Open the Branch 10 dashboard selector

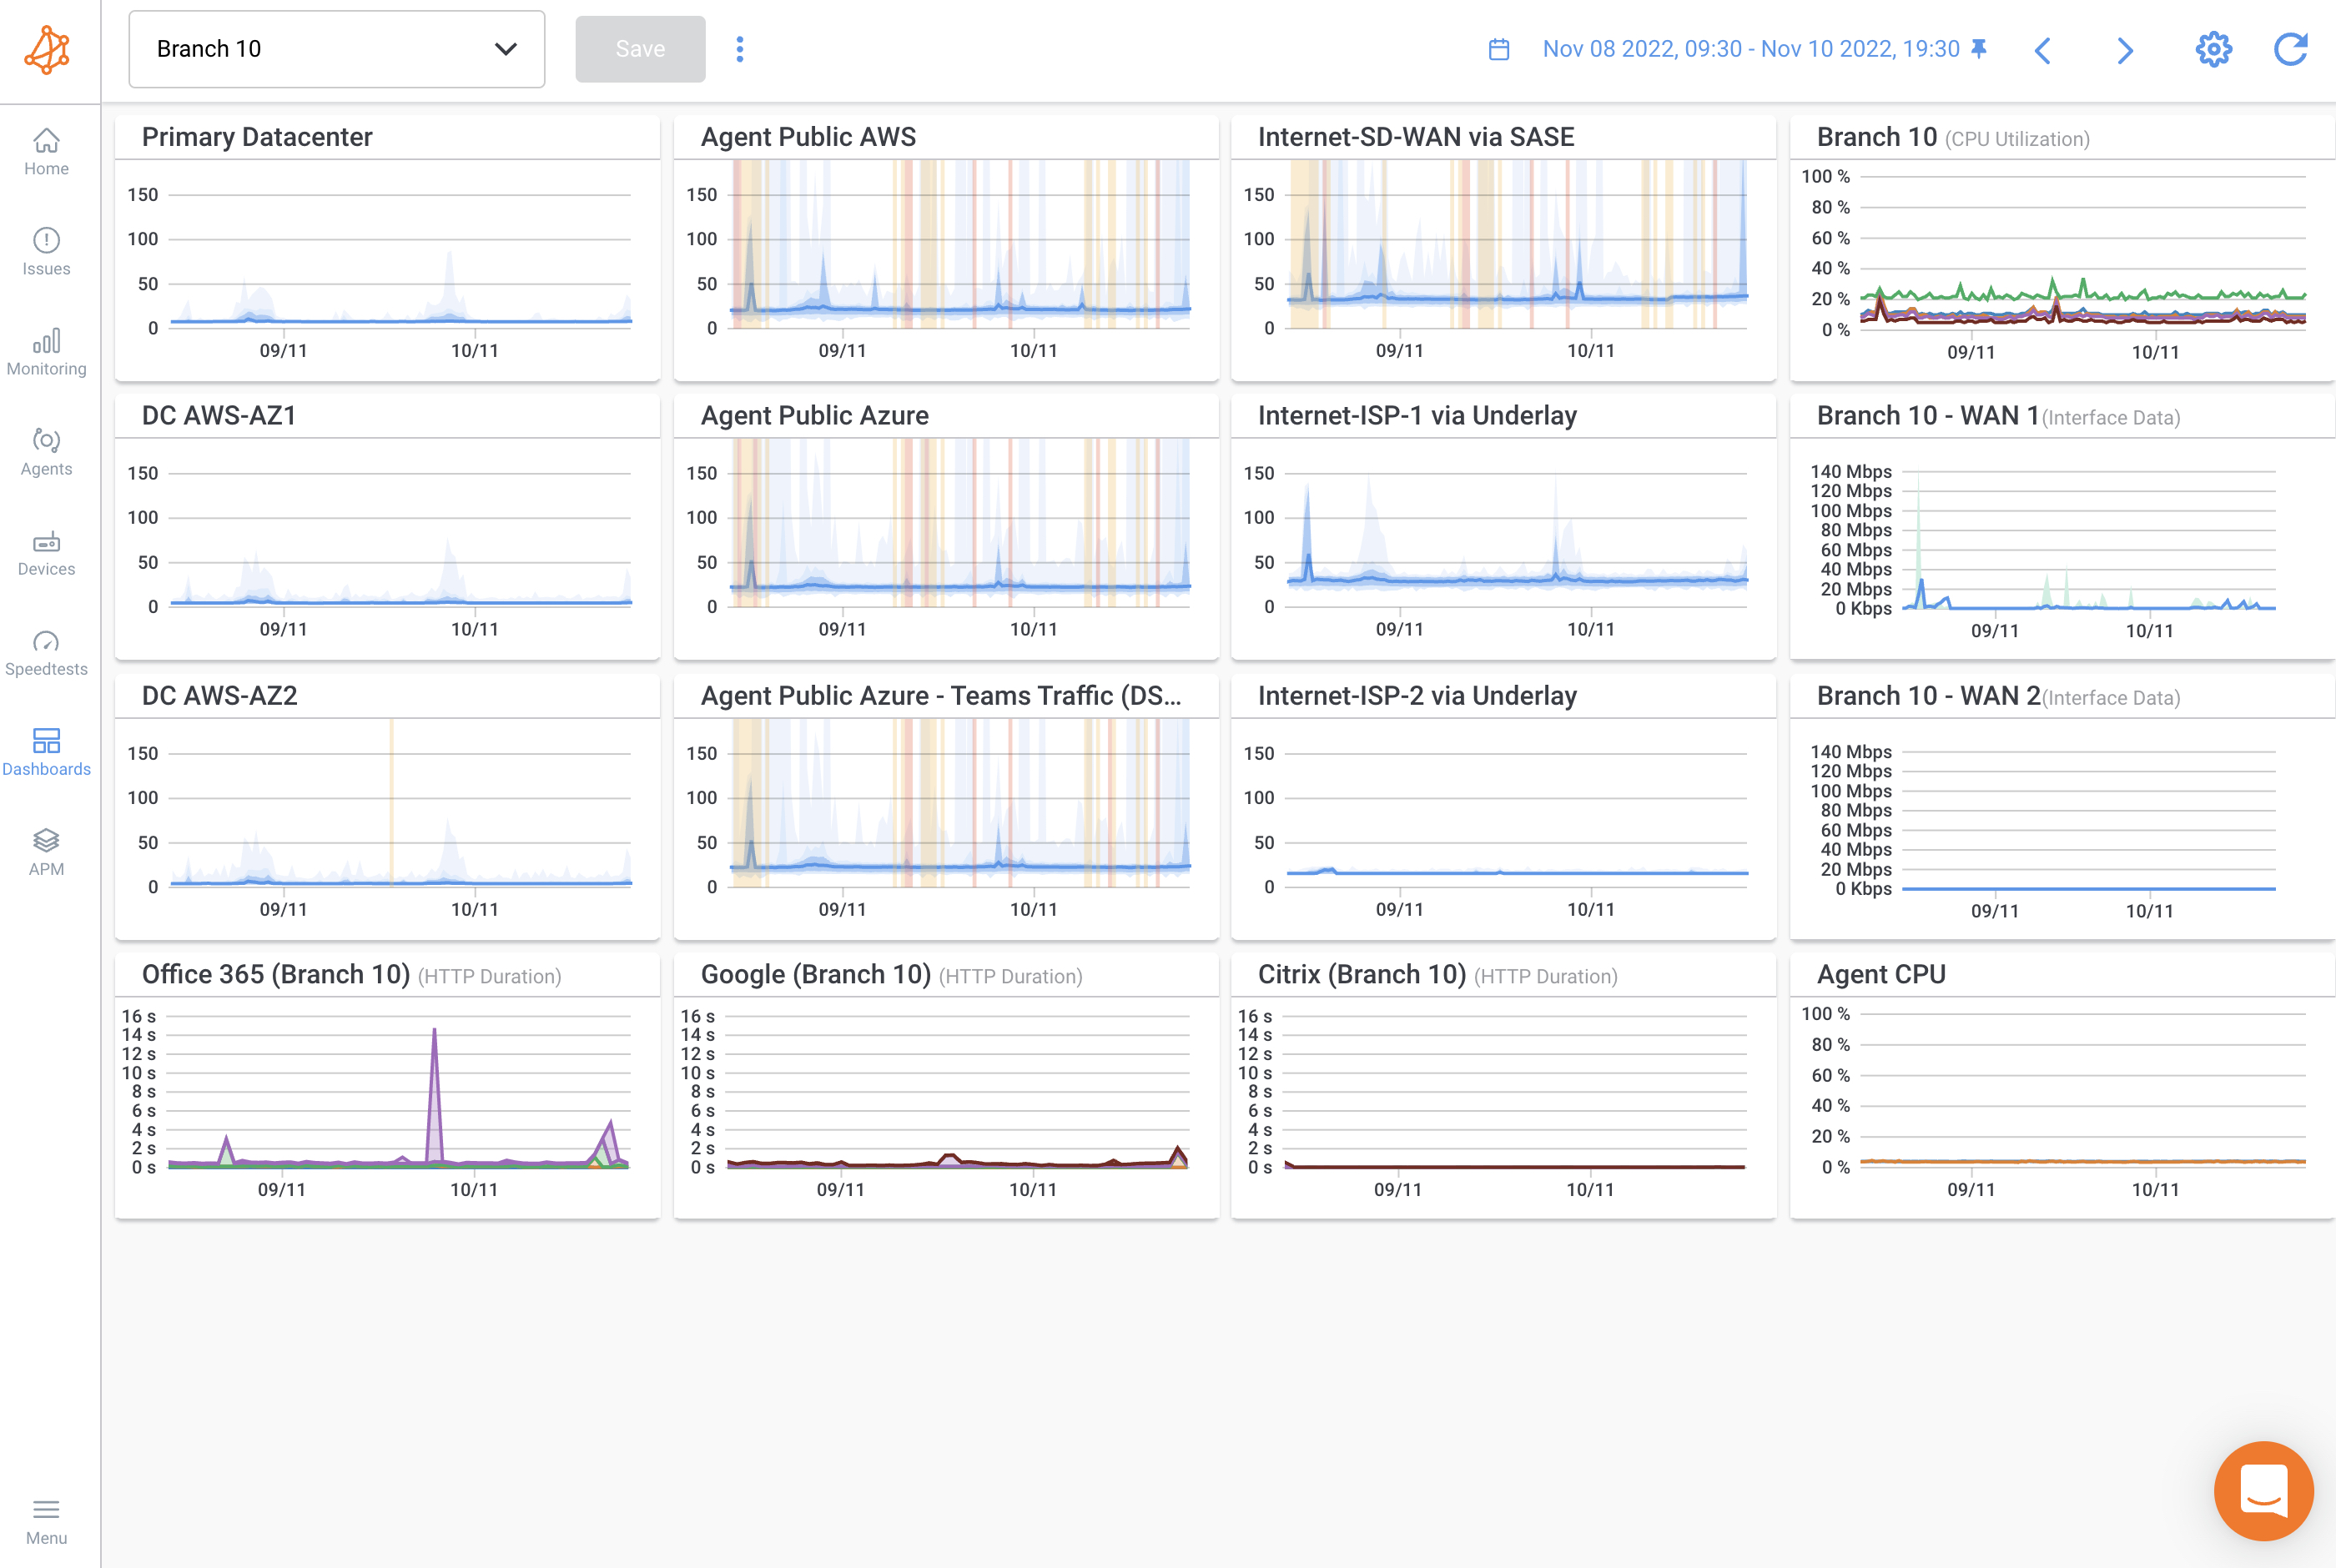[x=336, y=48]
